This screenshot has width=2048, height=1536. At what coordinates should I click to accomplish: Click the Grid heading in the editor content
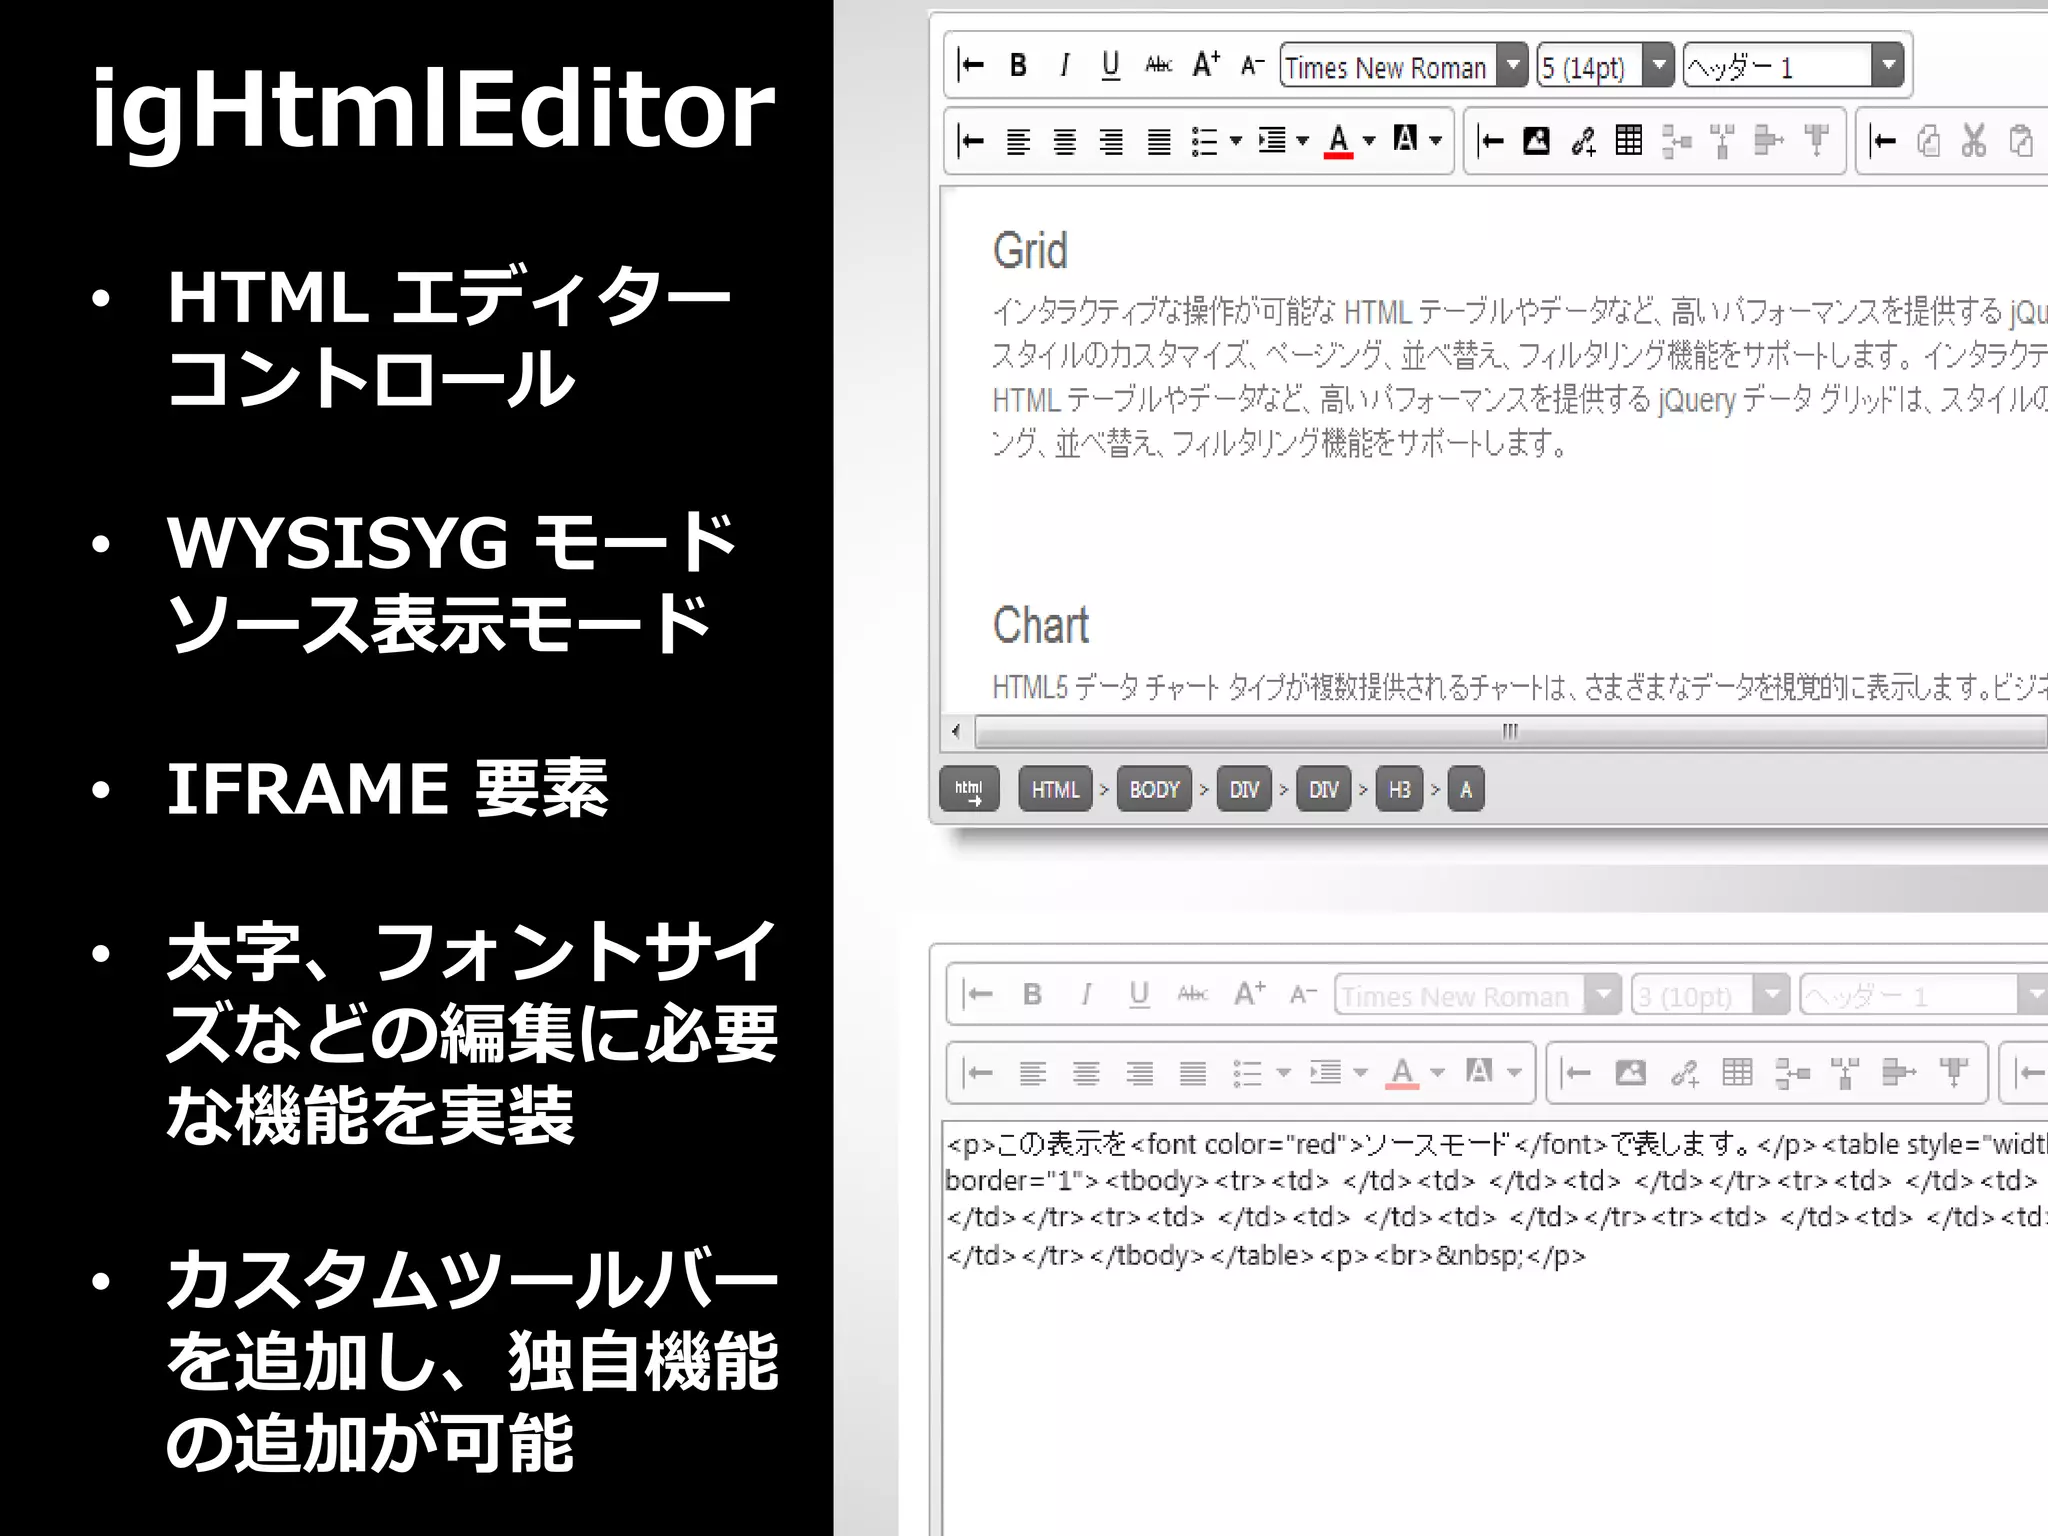click(x=1030, y=250)
